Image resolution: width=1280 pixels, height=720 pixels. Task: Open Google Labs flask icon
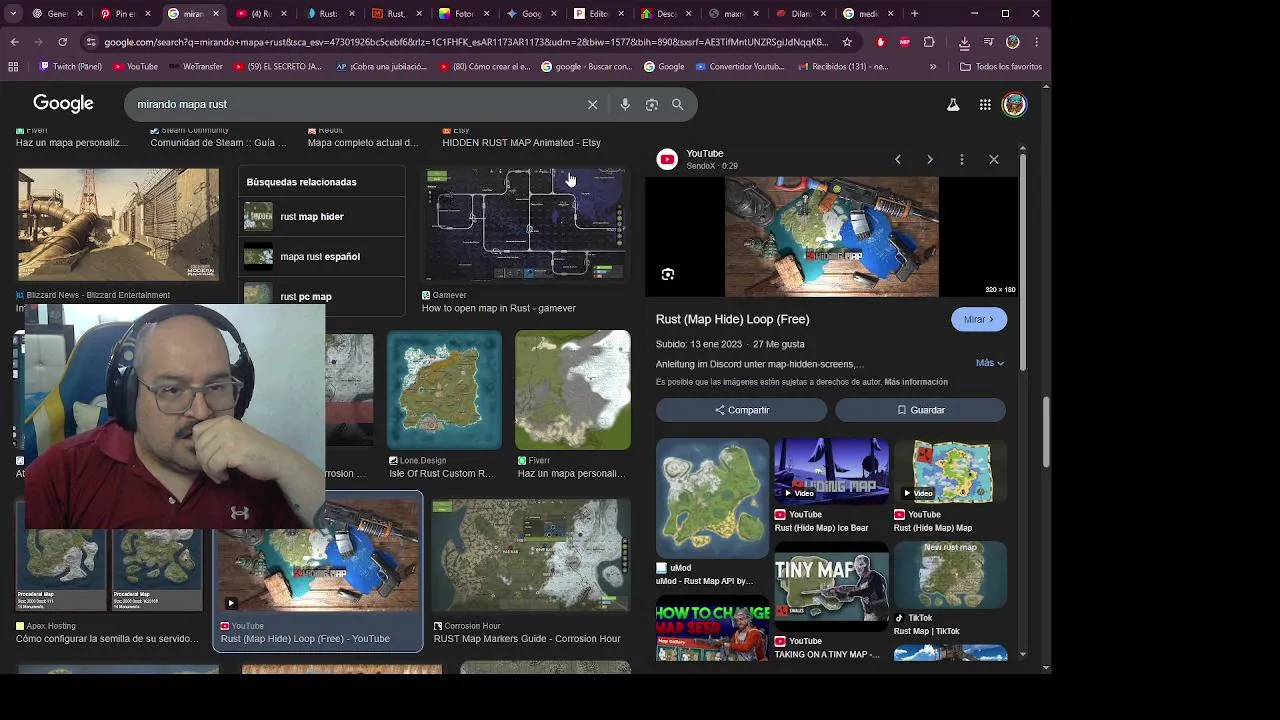tap(953, 104)
